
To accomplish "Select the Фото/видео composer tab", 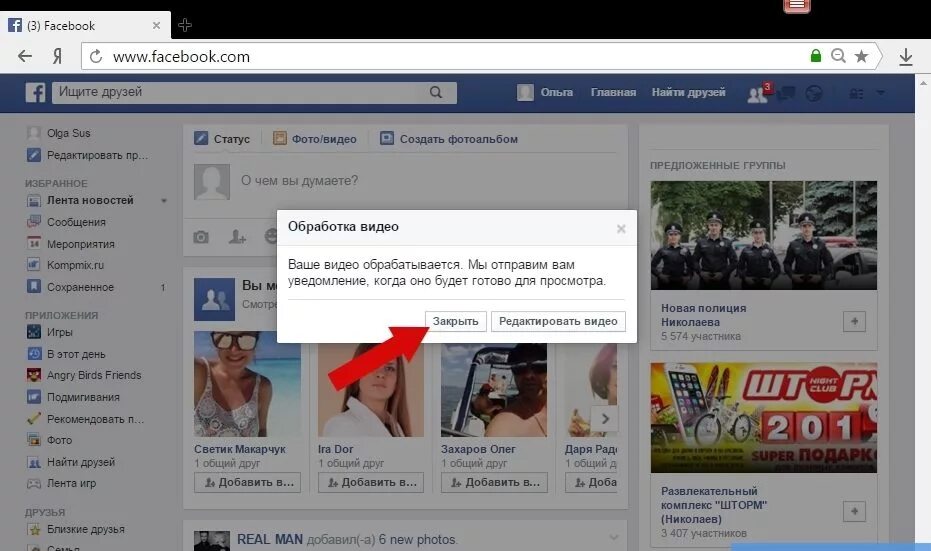I will tap(315, 139).
